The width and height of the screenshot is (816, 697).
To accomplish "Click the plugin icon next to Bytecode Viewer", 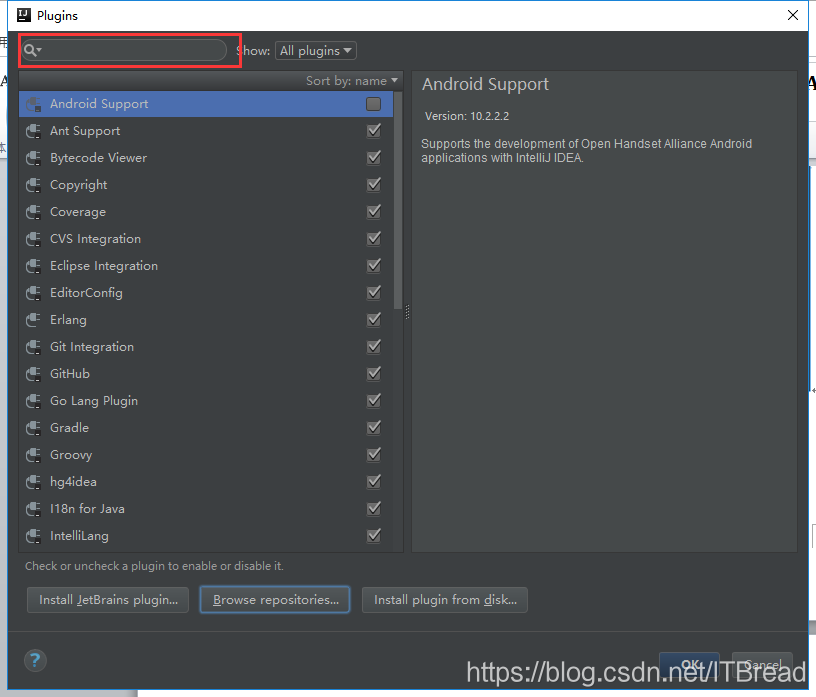I will point(34,158).
